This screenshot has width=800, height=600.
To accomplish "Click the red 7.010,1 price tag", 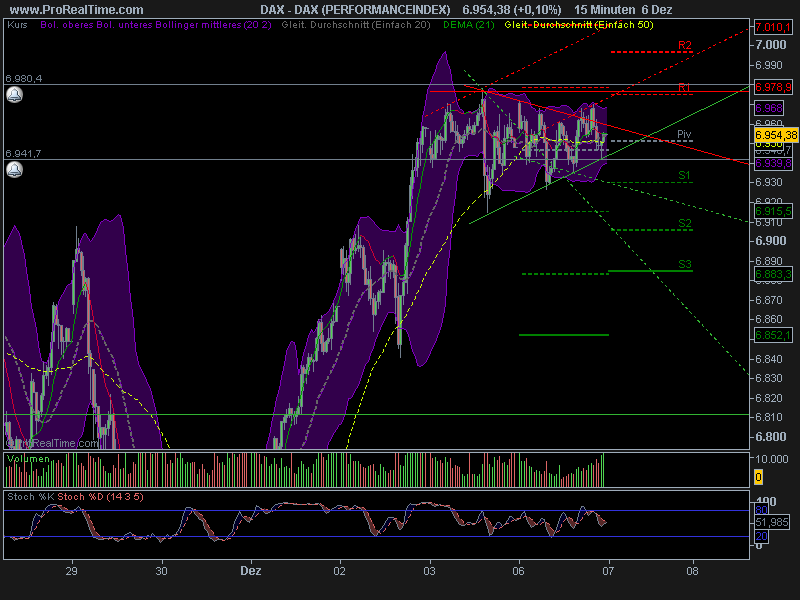I will click(773, 27).
